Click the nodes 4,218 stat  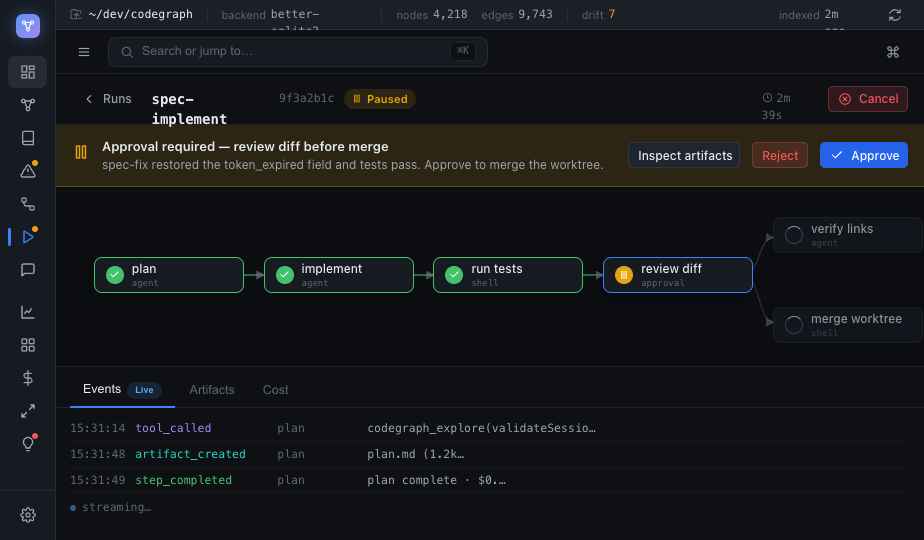pyautogui.click(x=432, y=14)
